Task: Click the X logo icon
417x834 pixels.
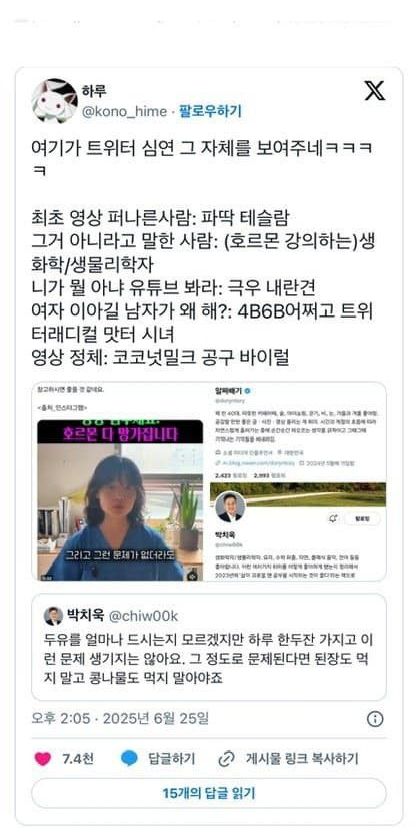Action: (374, 90)
